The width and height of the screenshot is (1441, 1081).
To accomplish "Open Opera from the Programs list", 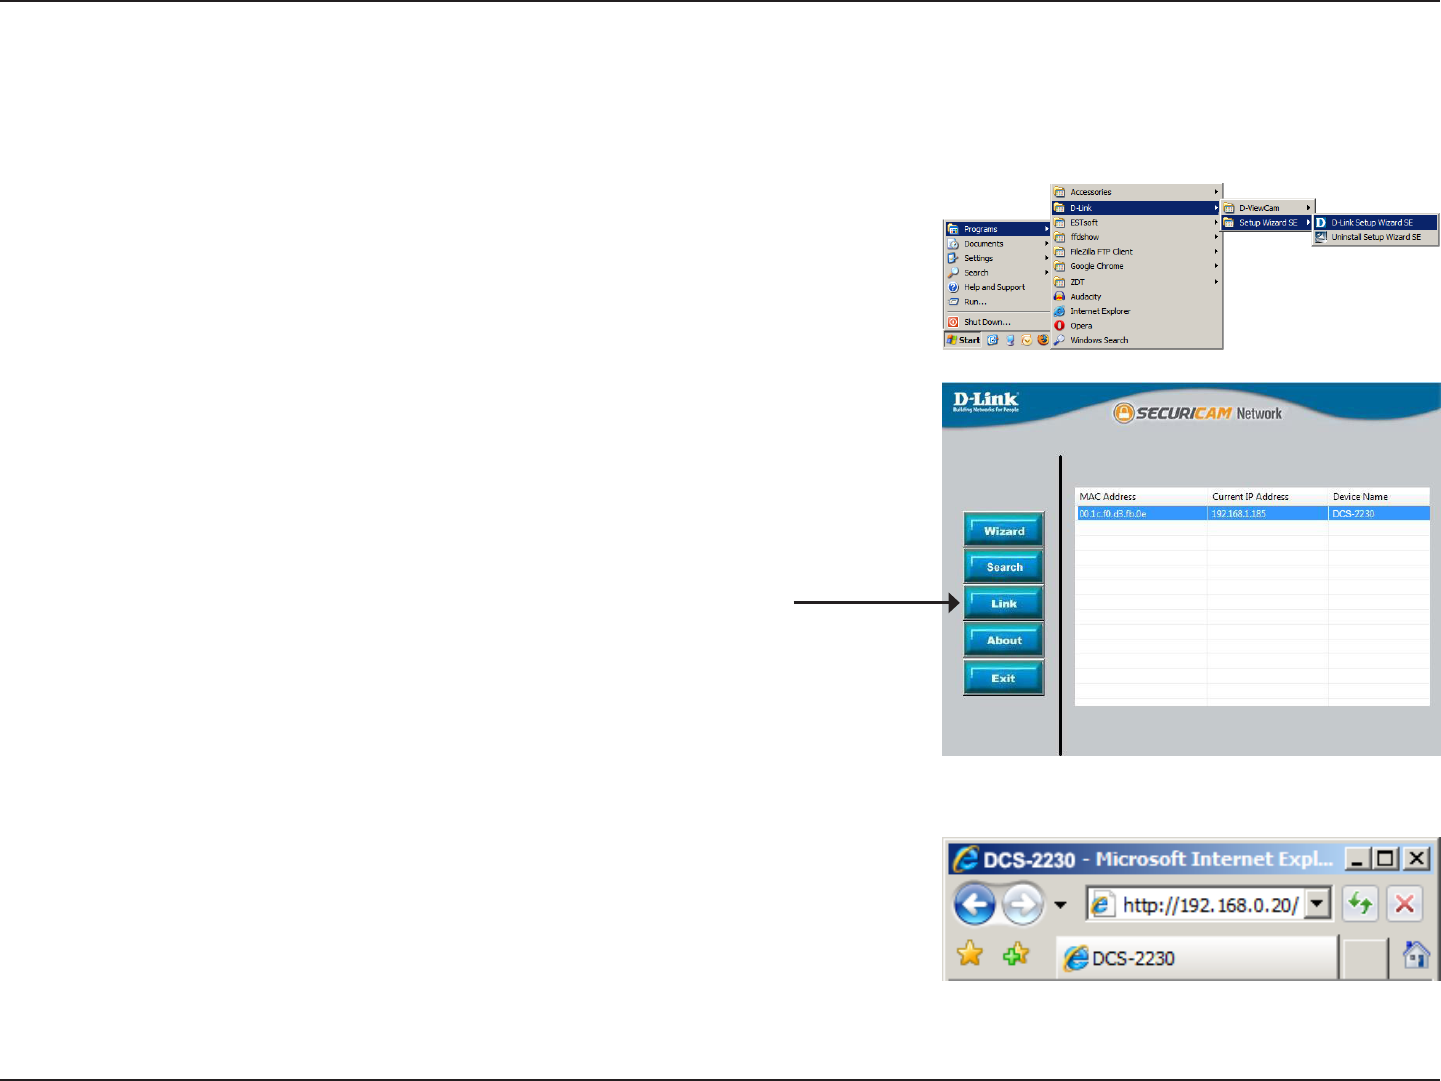I will point(1137,325).
